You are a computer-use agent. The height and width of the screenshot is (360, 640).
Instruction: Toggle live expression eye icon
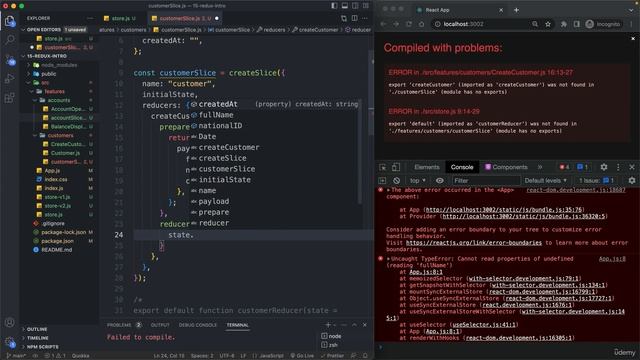pos(440,180)
